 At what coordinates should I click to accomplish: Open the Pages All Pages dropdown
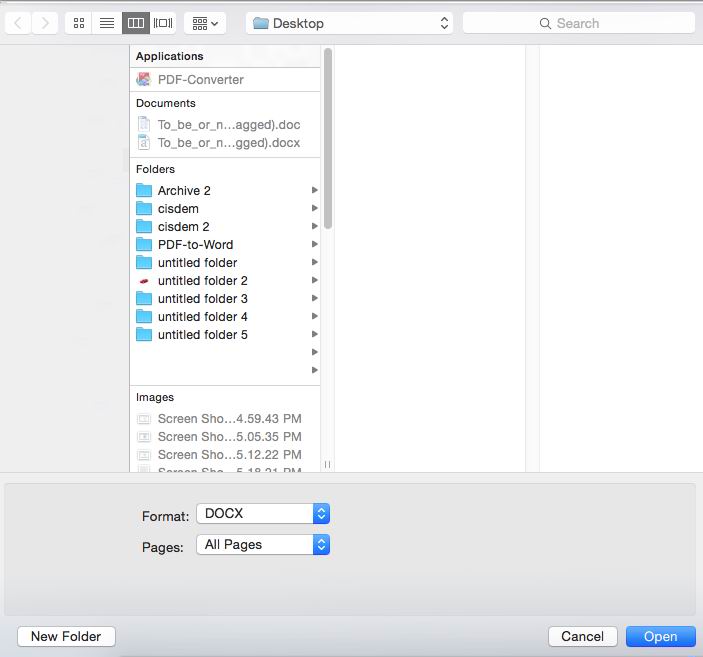[x=263, y=544]
